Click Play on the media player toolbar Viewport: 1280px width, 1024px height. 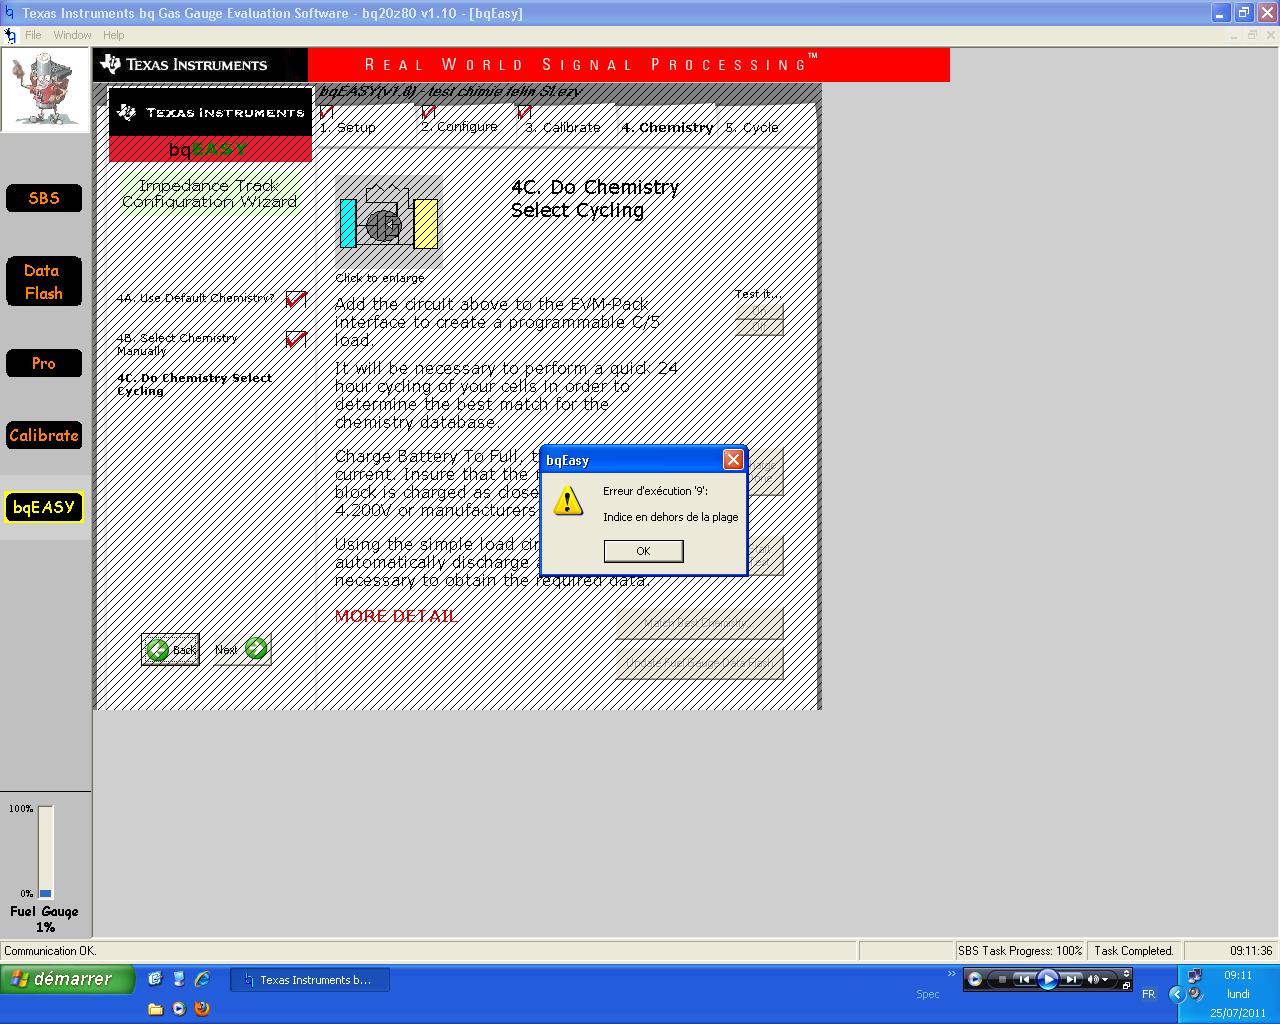(x=1047, y=980)
